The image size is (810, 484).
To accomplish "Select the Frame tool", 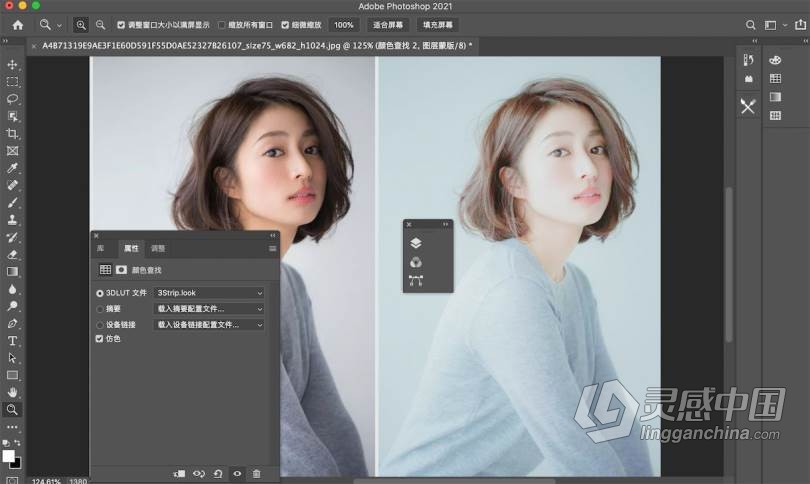I will click(x=12, y=151).
